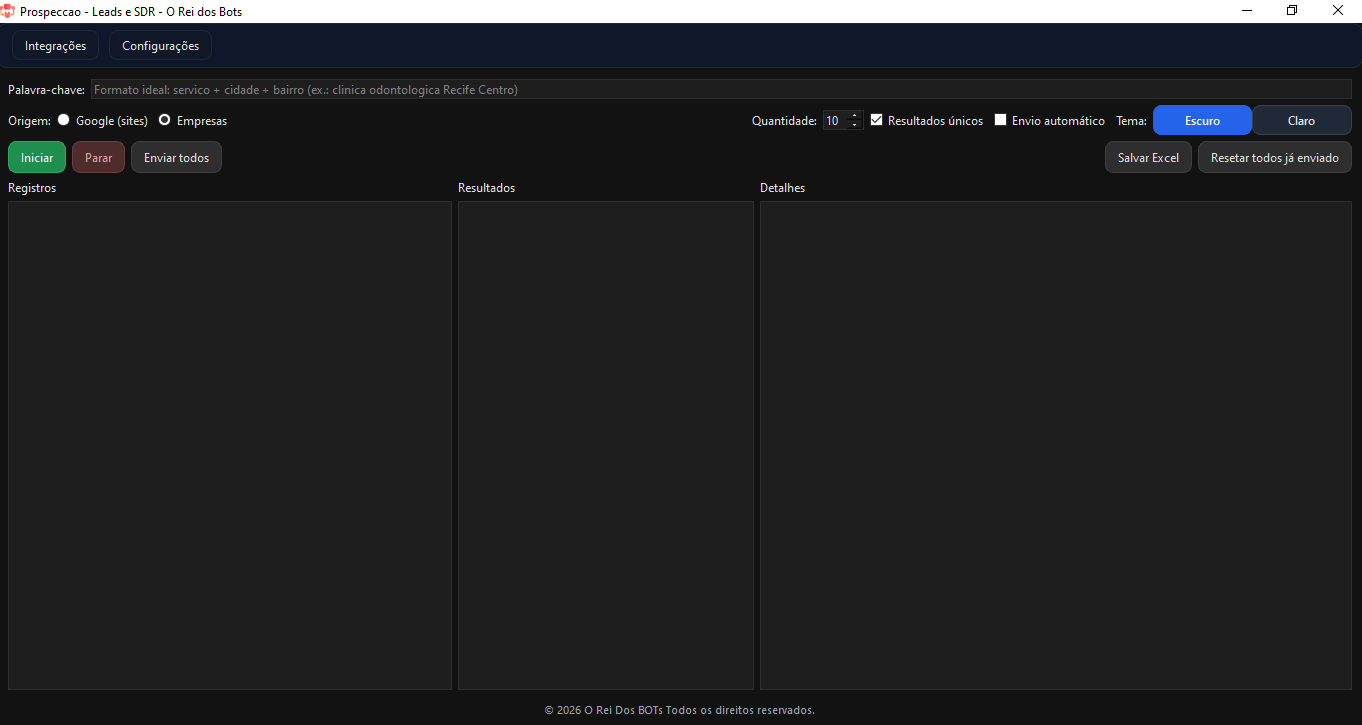The height and width of the screenshot is (725, 1362).
Task: Click the Salvar Excel button
Action: click(x=1148, y=158)
